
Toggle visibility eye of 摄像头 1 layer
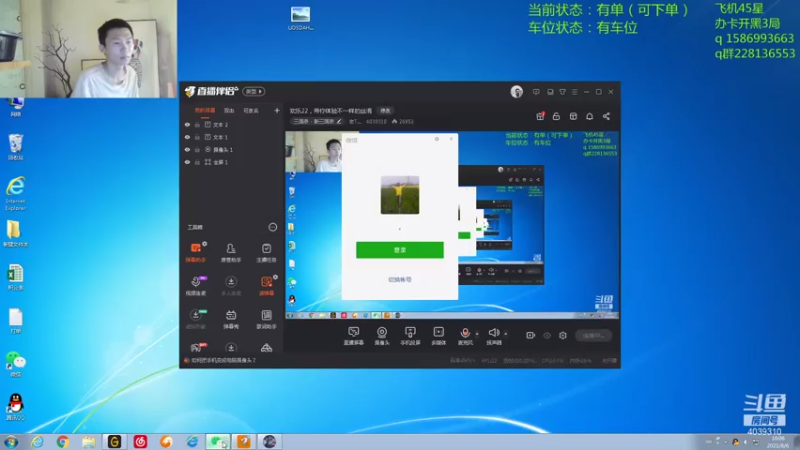click(x=187, y=149)
